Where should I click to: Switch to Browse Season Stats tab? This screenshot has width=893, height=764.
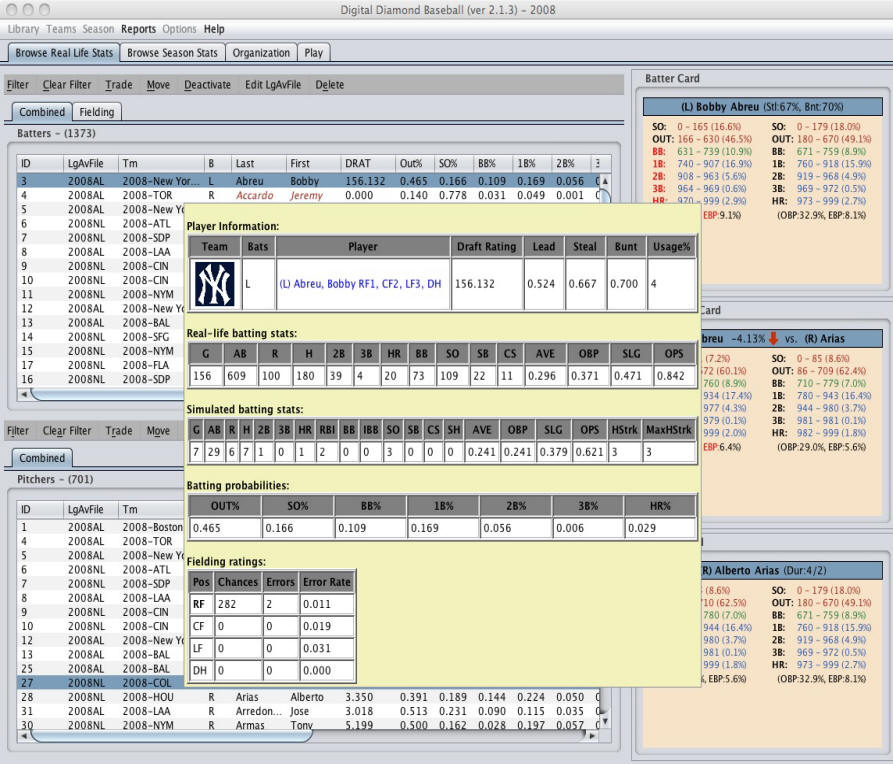pos(172,53)
